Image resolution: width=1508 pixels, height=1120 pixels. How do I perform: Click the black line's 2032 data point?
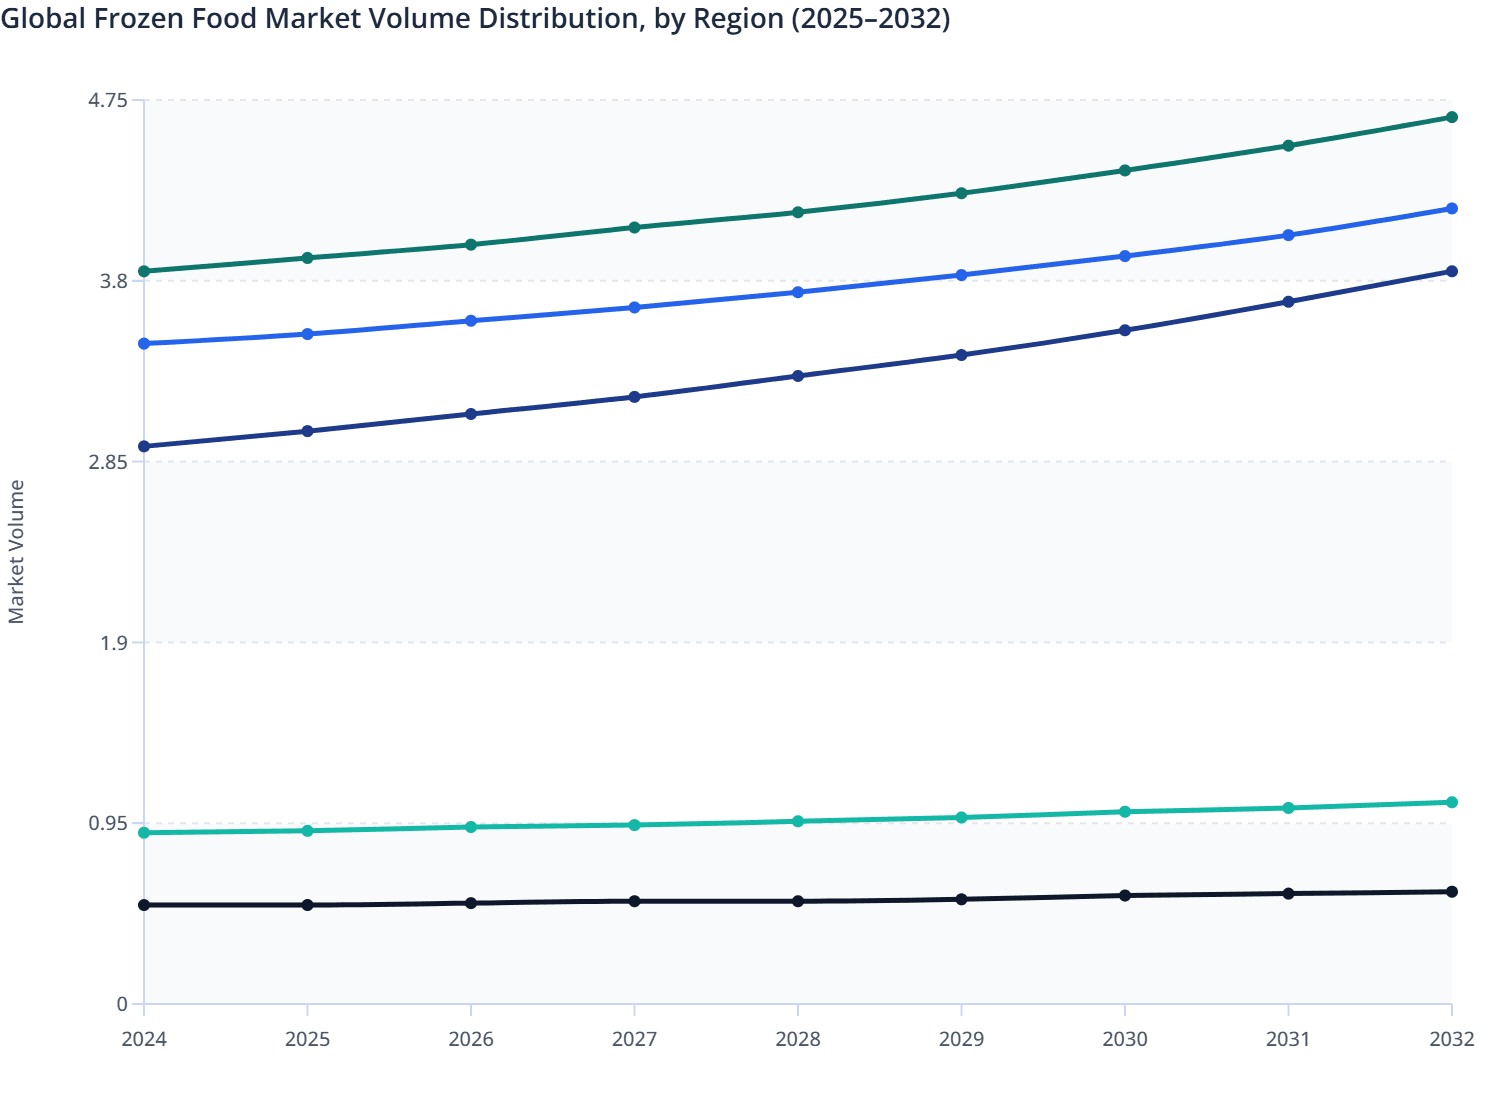point(1452,890)
